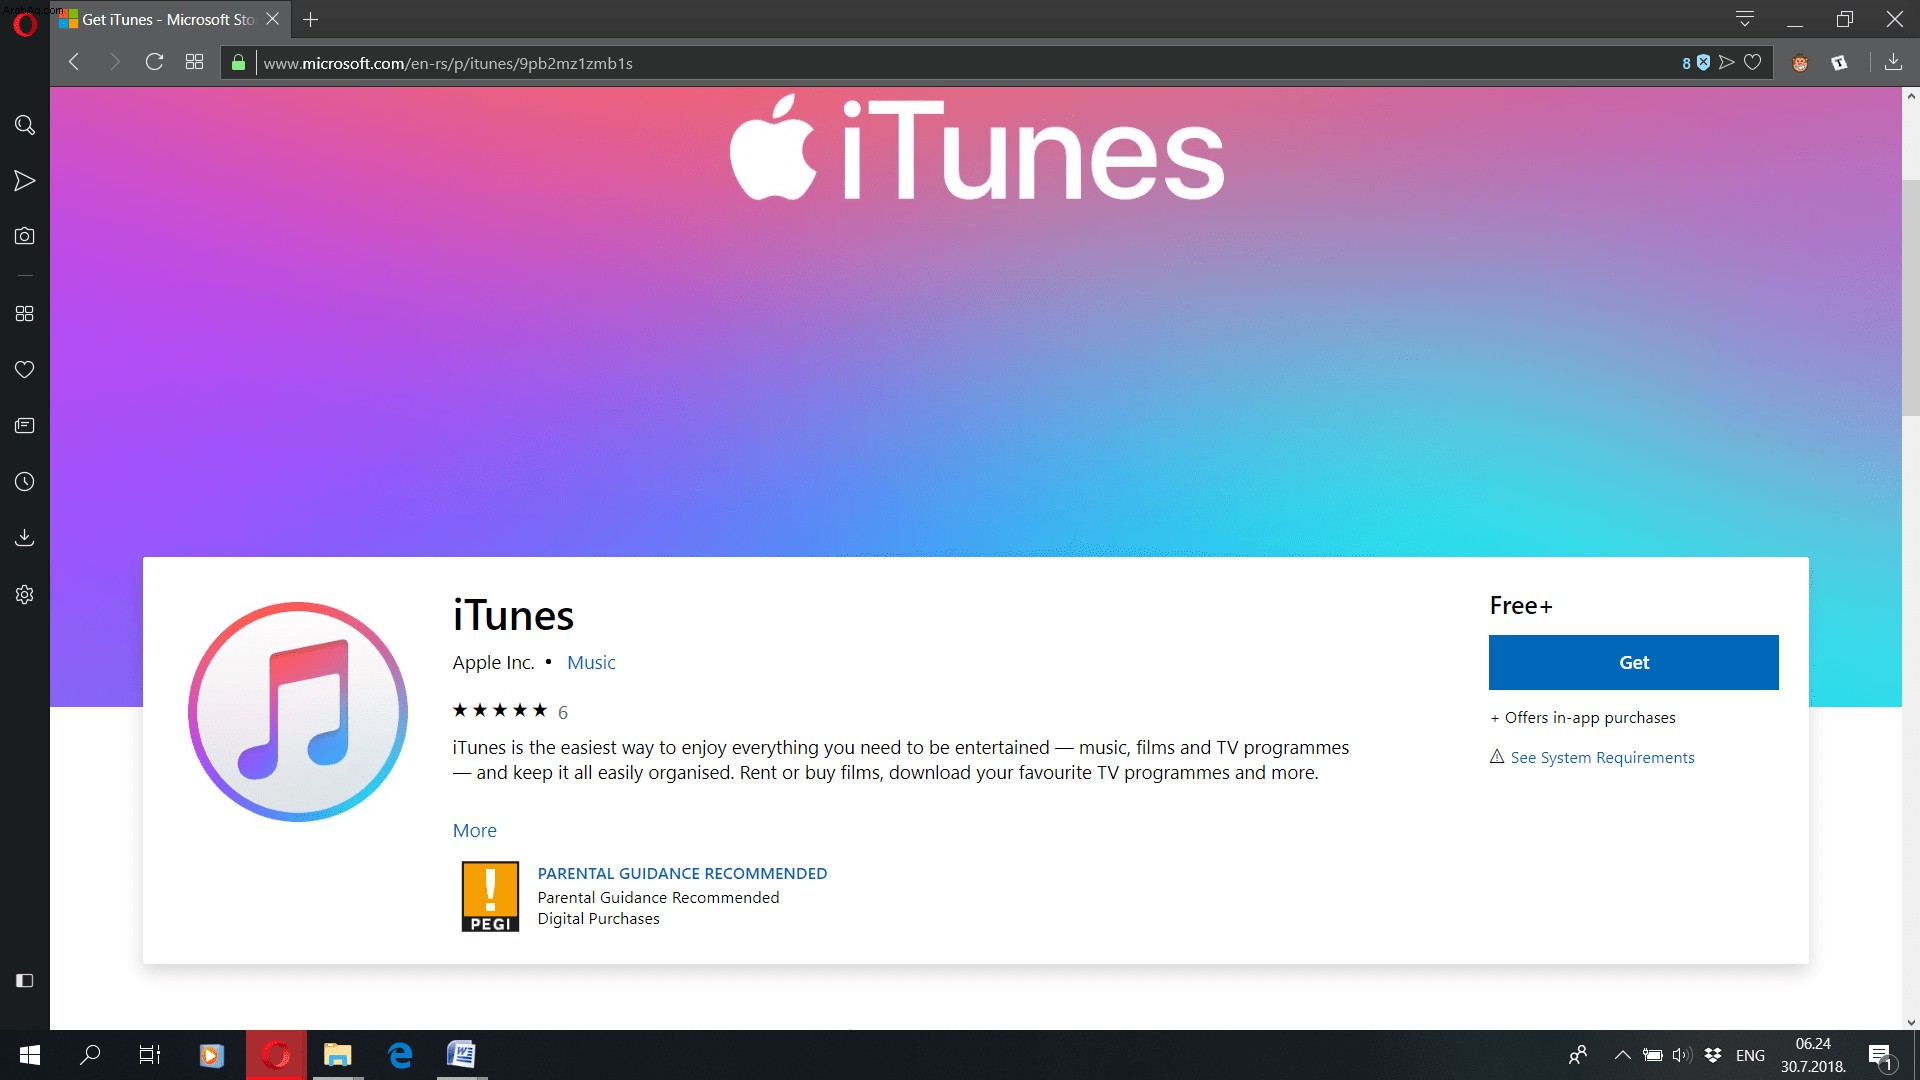
Task: Open the white square extension icon in the toolbar
Action: [x=1839, y=63]
